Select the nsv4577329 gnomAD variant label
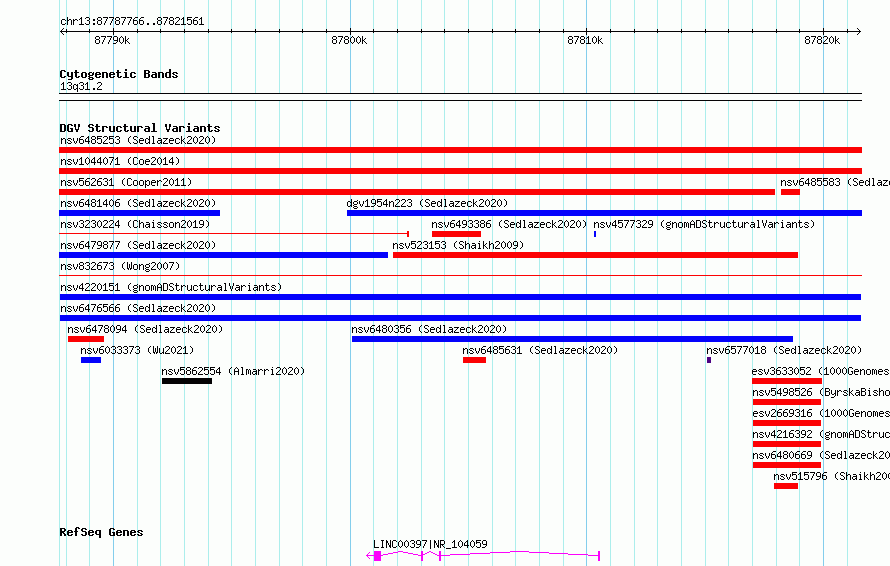Screen dimensions: 890x566 click(704, 224)
